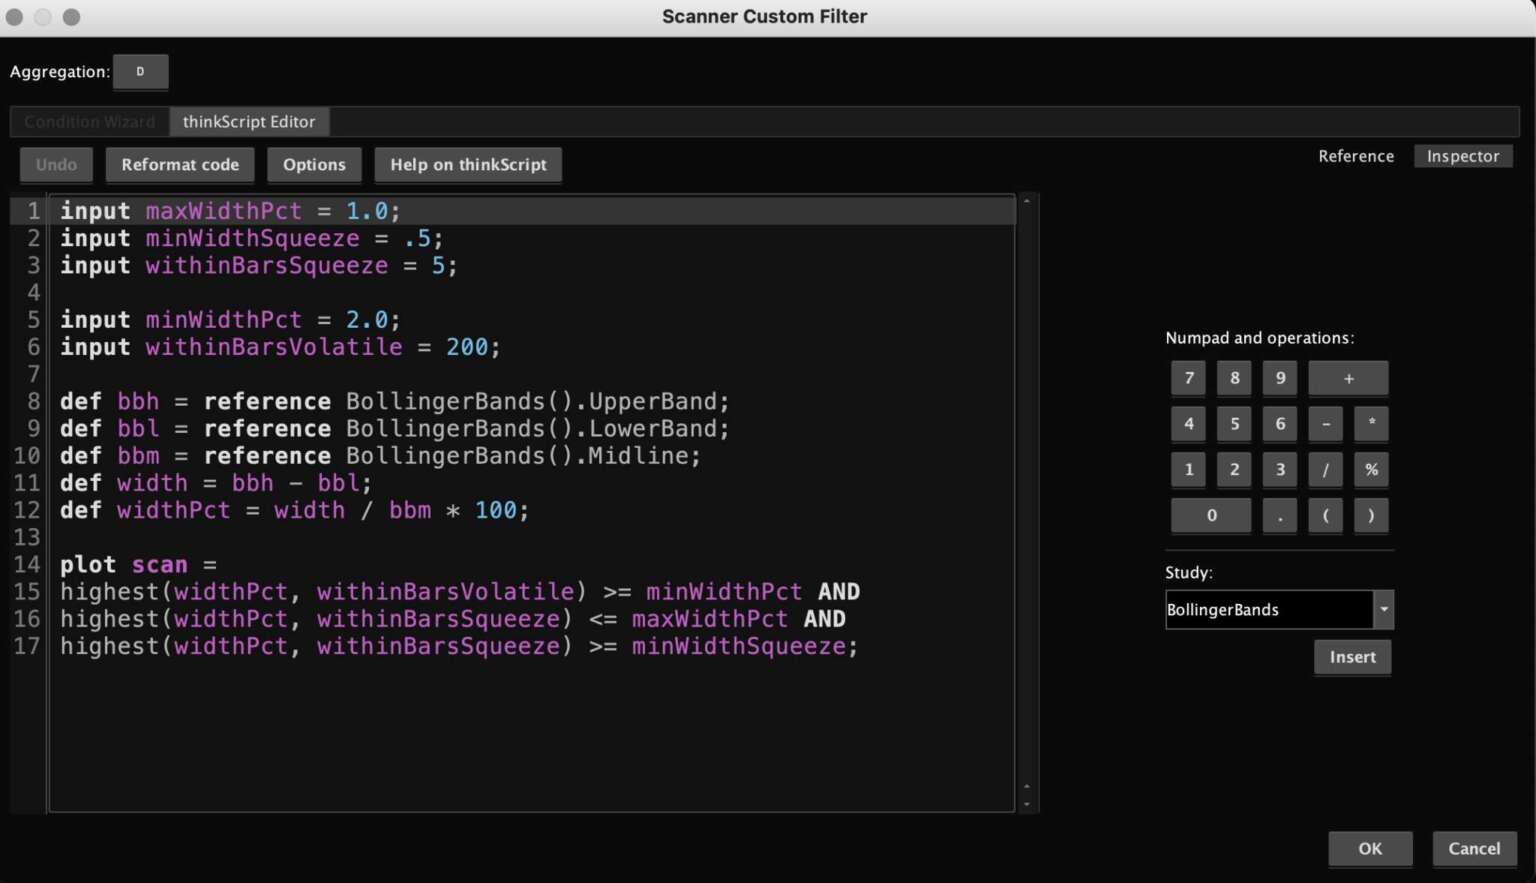Insert an opening parenthesis

1326,516
